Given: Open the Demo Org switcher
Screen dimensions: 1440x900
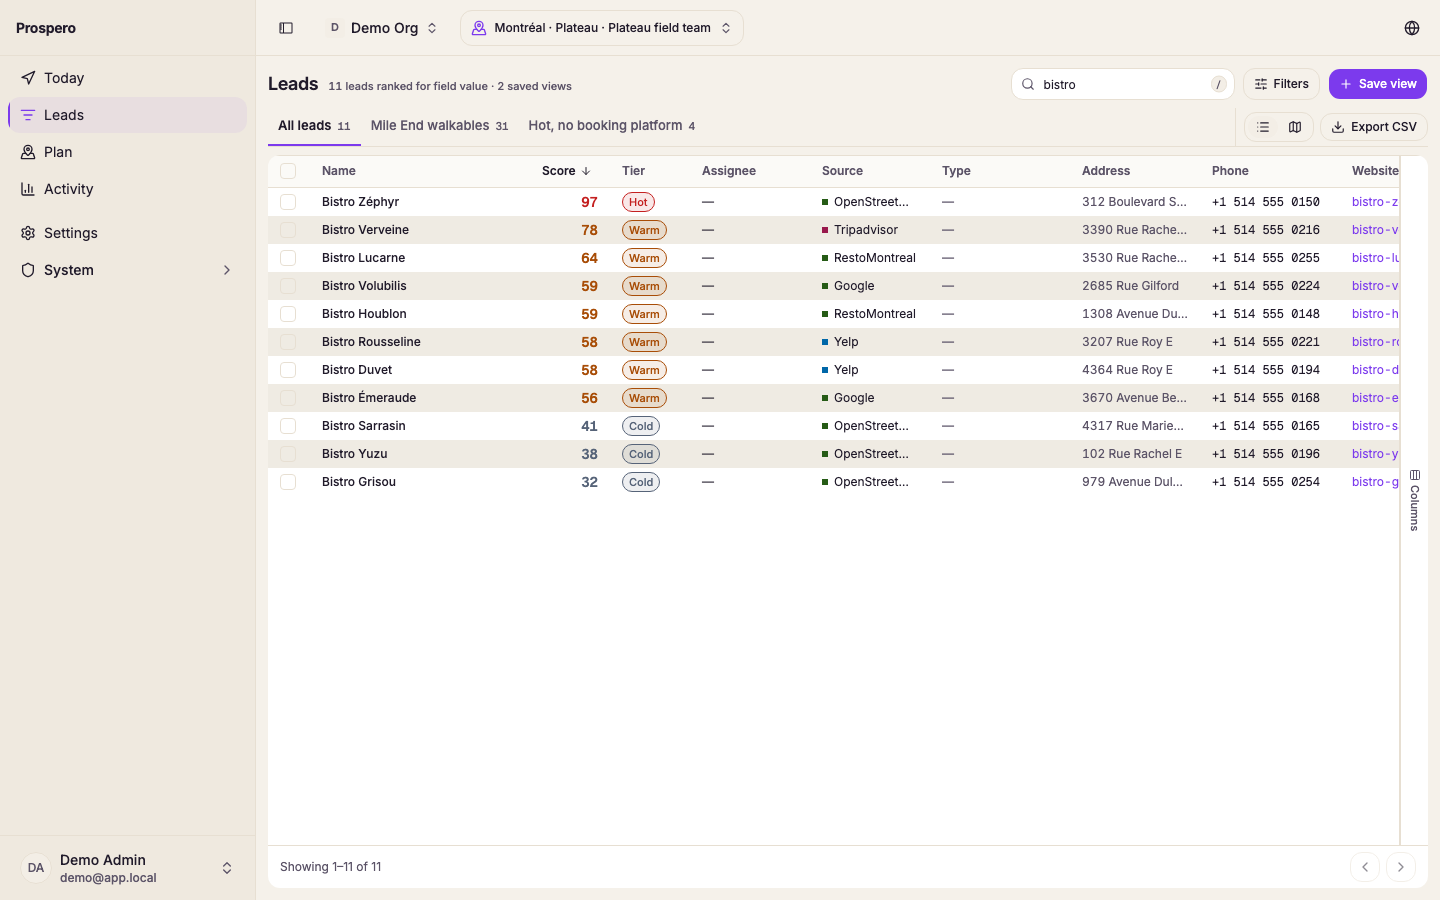Looking at the screenshot, I should (x=384, y=28).
